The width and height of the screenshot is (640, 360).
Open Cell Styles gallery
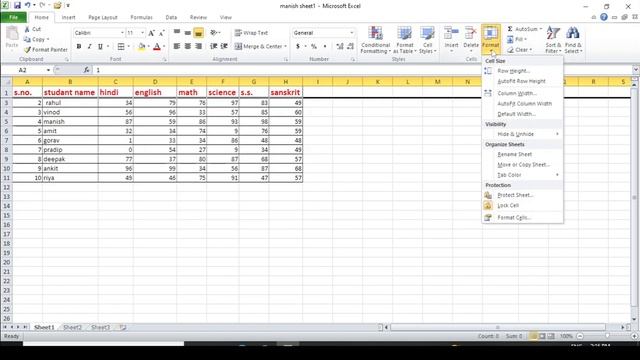click(427, 40)
